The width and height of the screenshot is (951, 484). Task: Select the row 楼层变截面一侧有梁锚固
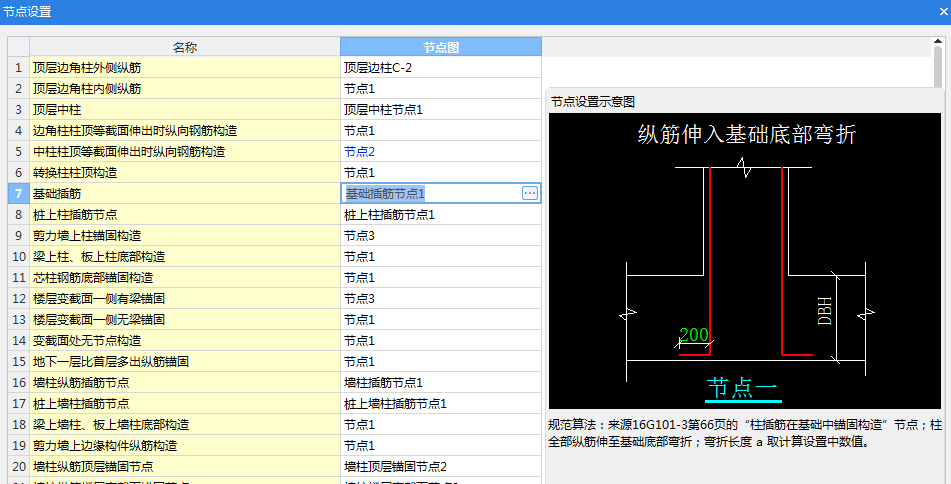[185, 298]
